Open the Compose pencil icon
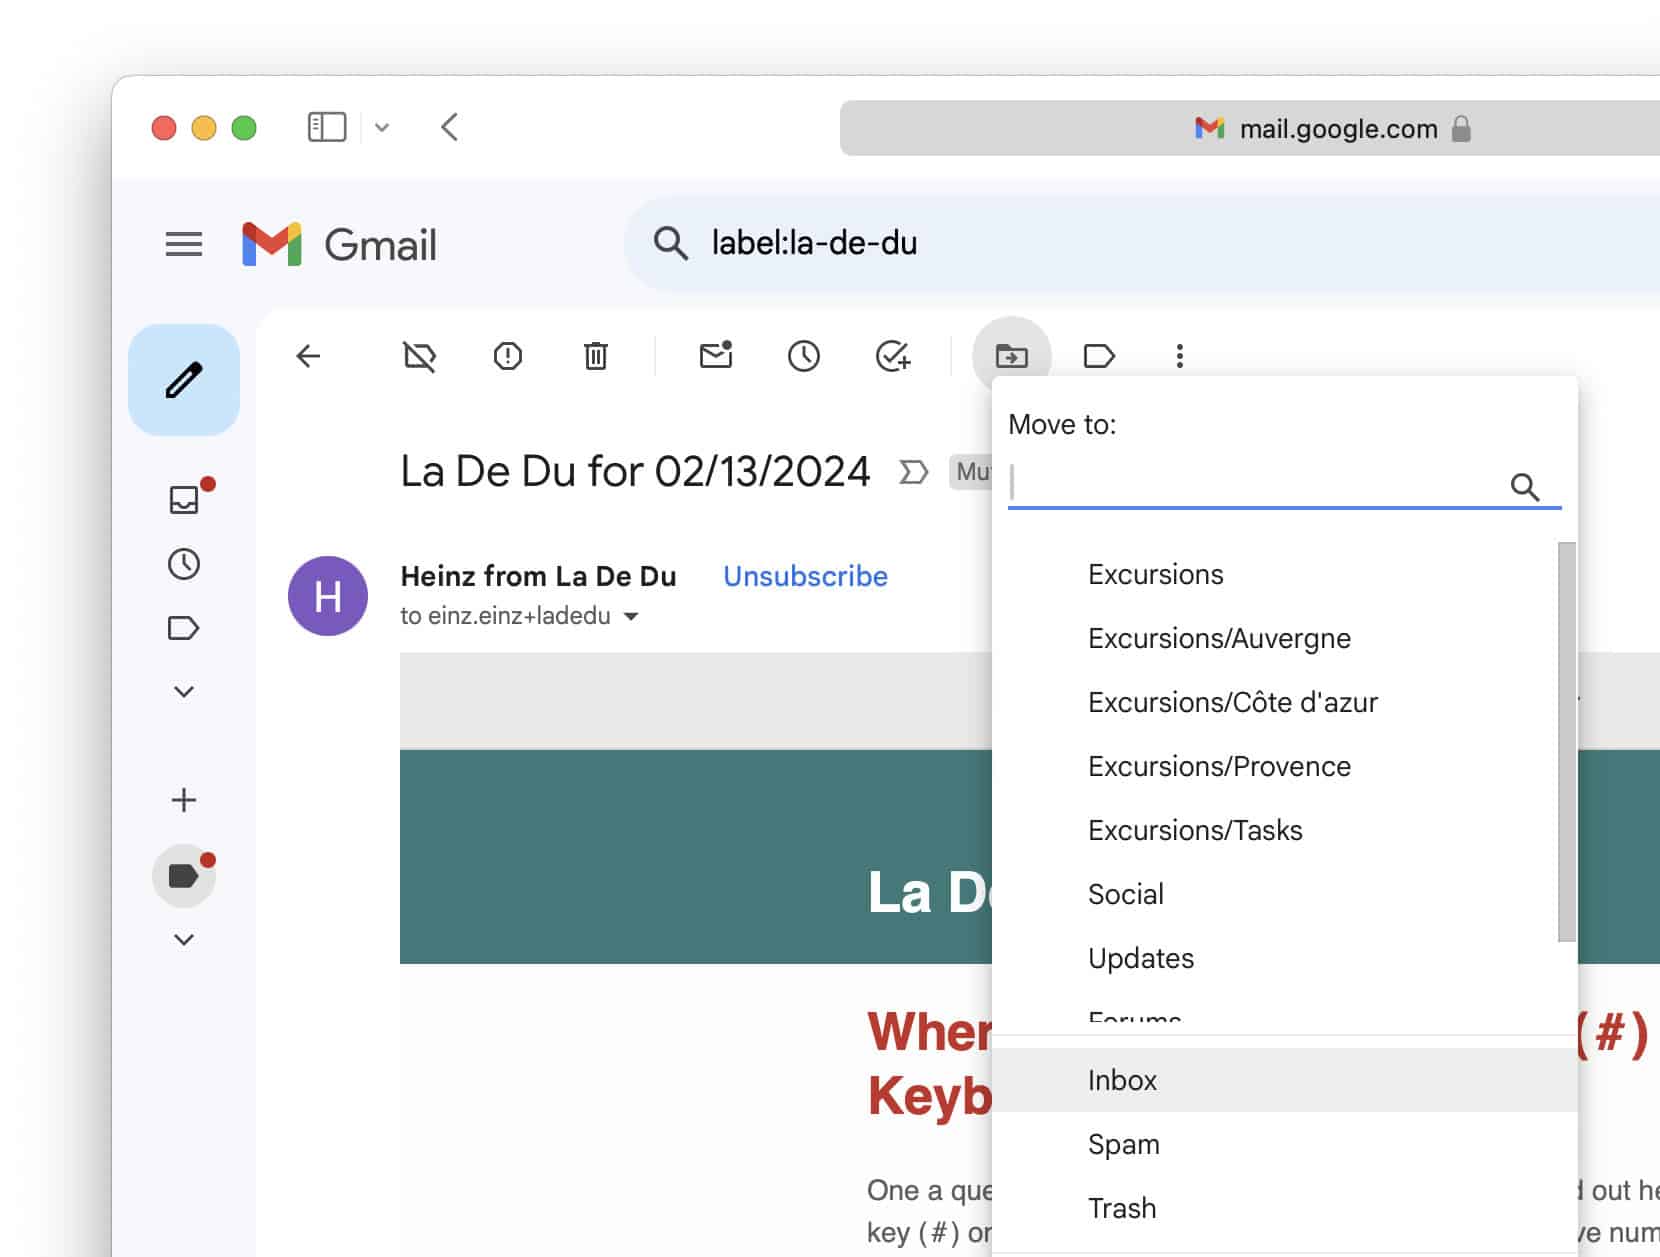Viewport: 1660px width, 1257px height. pyautogui.click(x=184, y=379)
